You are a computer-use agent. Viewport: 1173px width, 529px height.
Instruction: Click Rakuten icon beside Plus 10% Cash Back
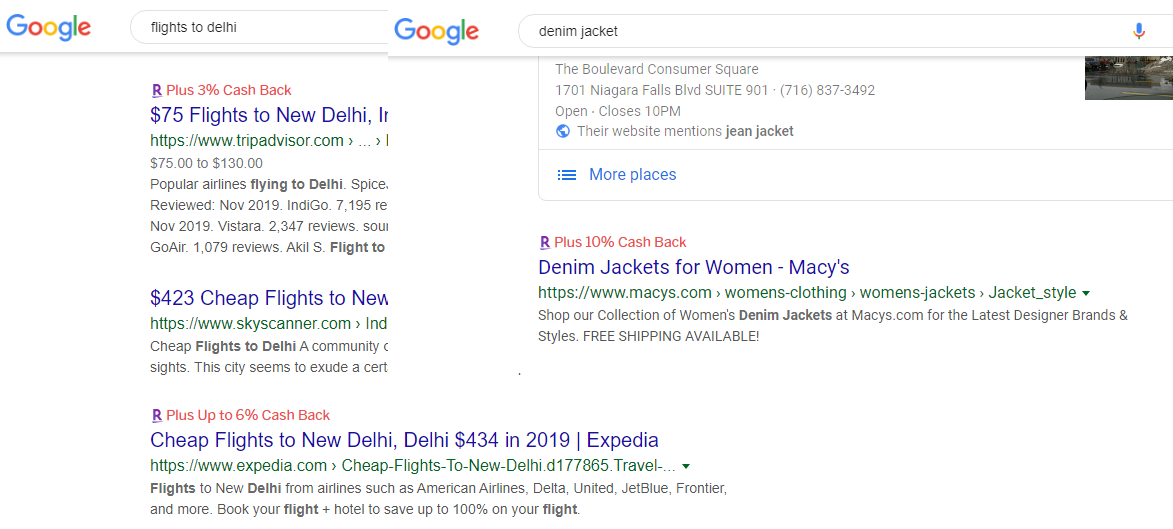point(545,242)
